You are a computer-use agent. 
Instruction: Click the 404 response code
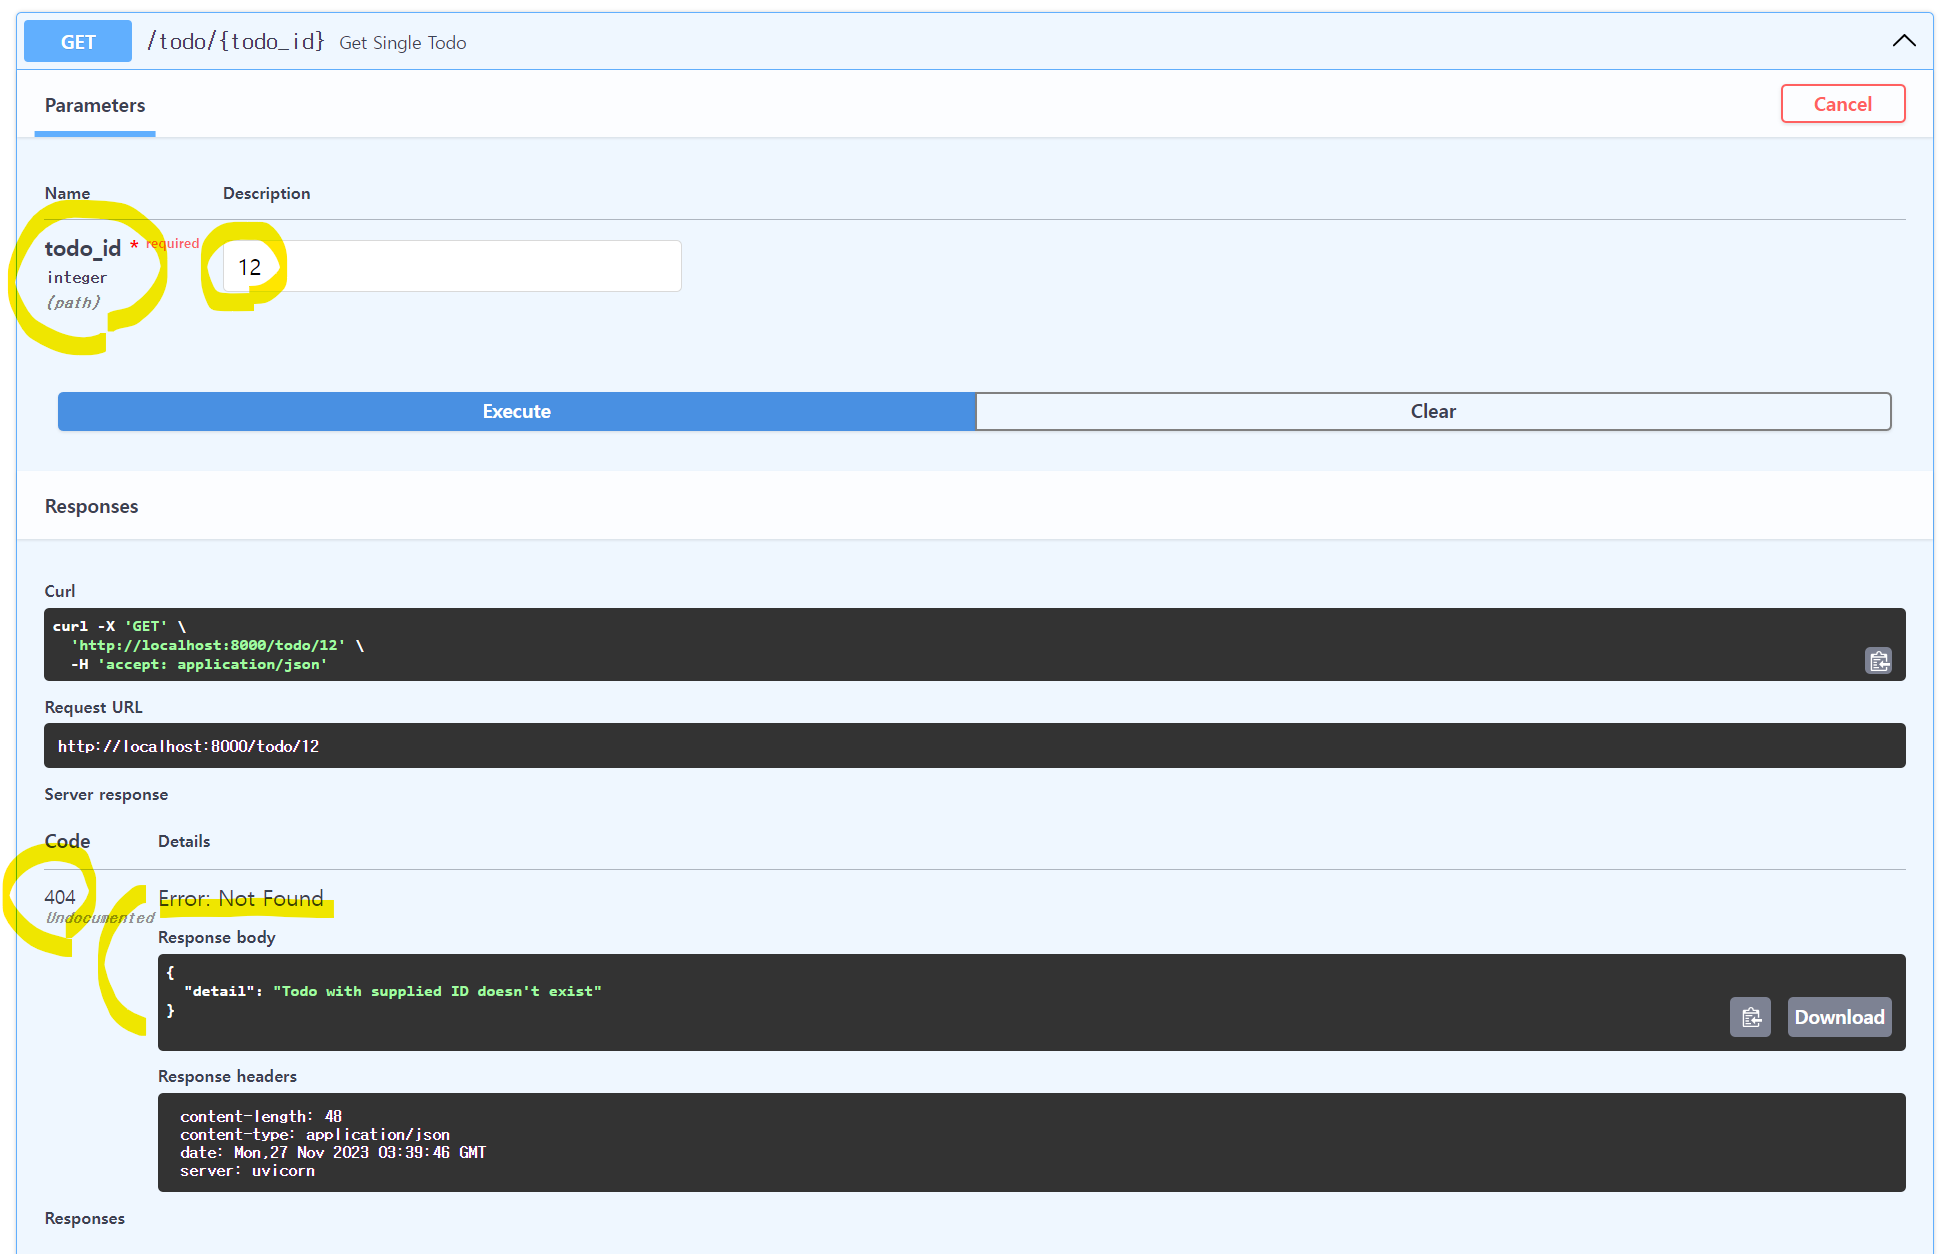(x=60, y=897)
